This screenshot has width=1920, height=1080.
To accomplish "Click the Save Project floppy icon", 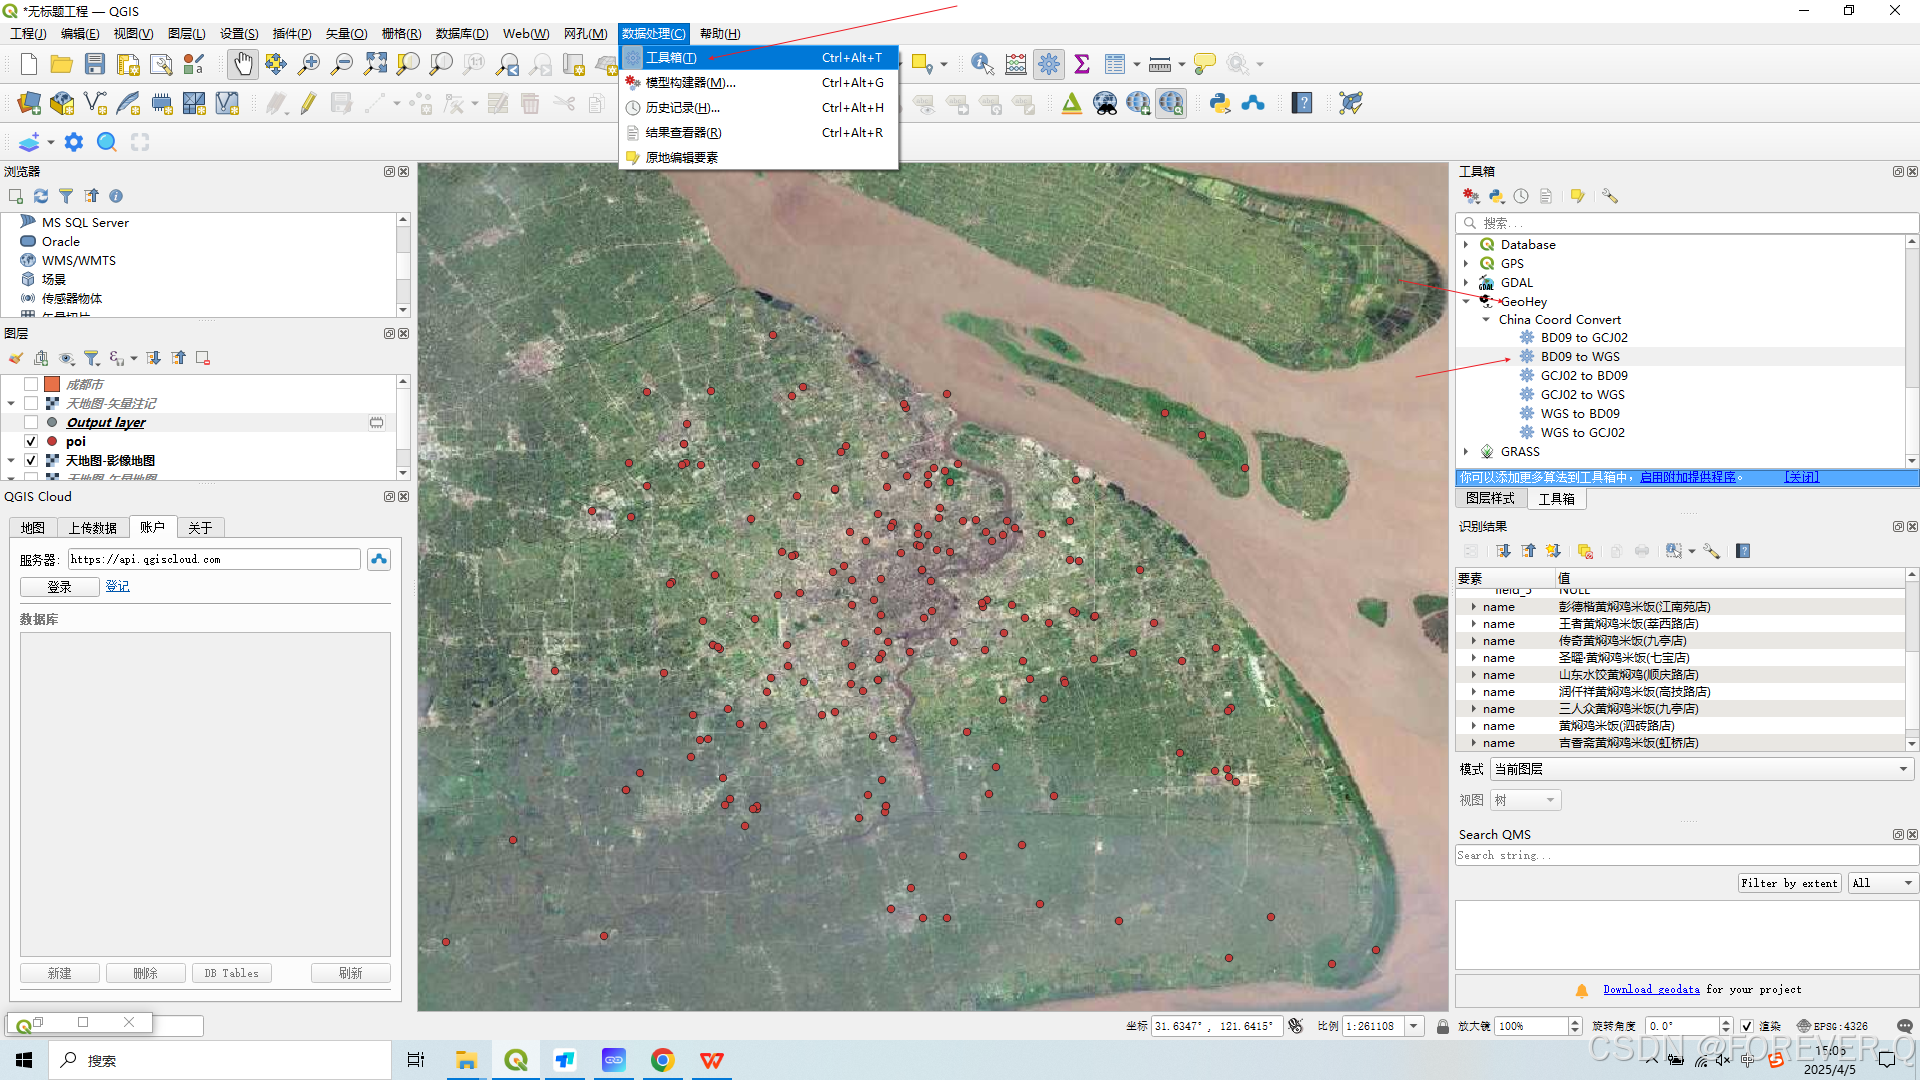I will click(x=95, y=64).
